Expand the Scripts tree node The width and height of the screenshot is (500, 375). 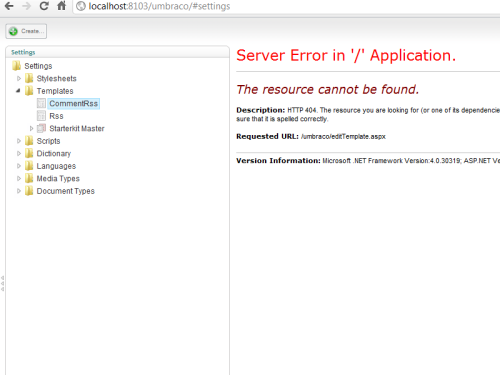point(19,141)
